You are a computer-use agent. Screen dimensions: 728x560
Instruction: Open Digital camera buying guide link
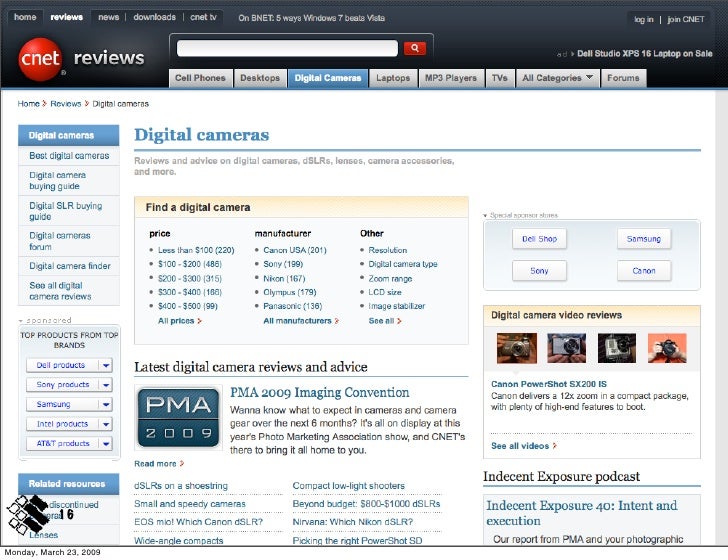click(x=58, y=181)
